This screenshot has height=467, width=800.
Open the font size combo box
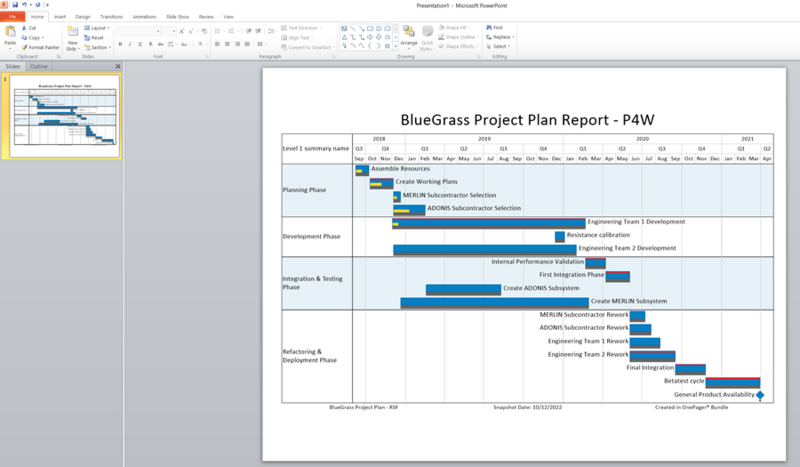point(169,31)
